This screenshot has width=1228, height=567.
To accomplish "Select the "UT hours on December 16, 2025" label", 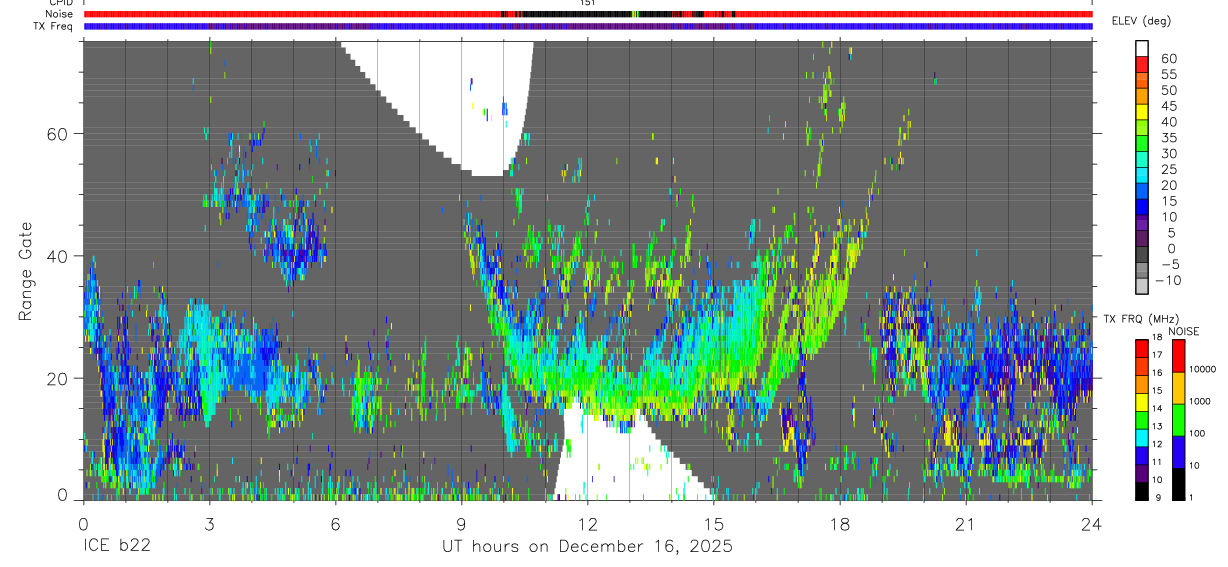I will point(587,547).
